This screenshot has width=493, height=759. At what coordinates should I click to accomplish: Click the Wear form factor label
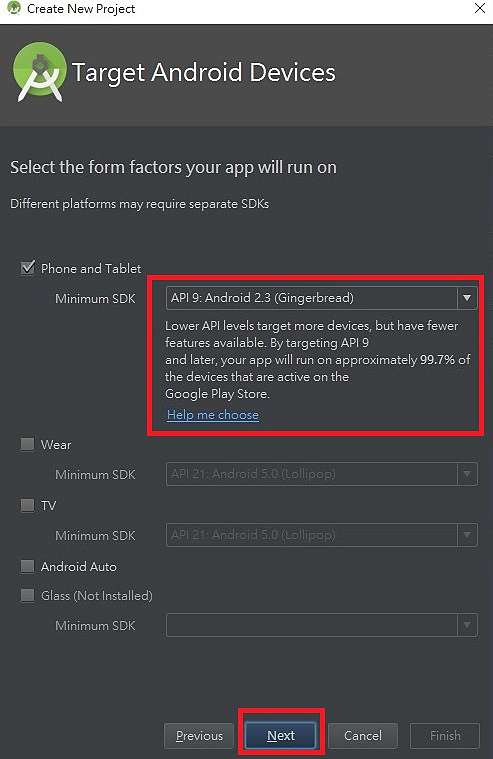[x=56, y=444]
